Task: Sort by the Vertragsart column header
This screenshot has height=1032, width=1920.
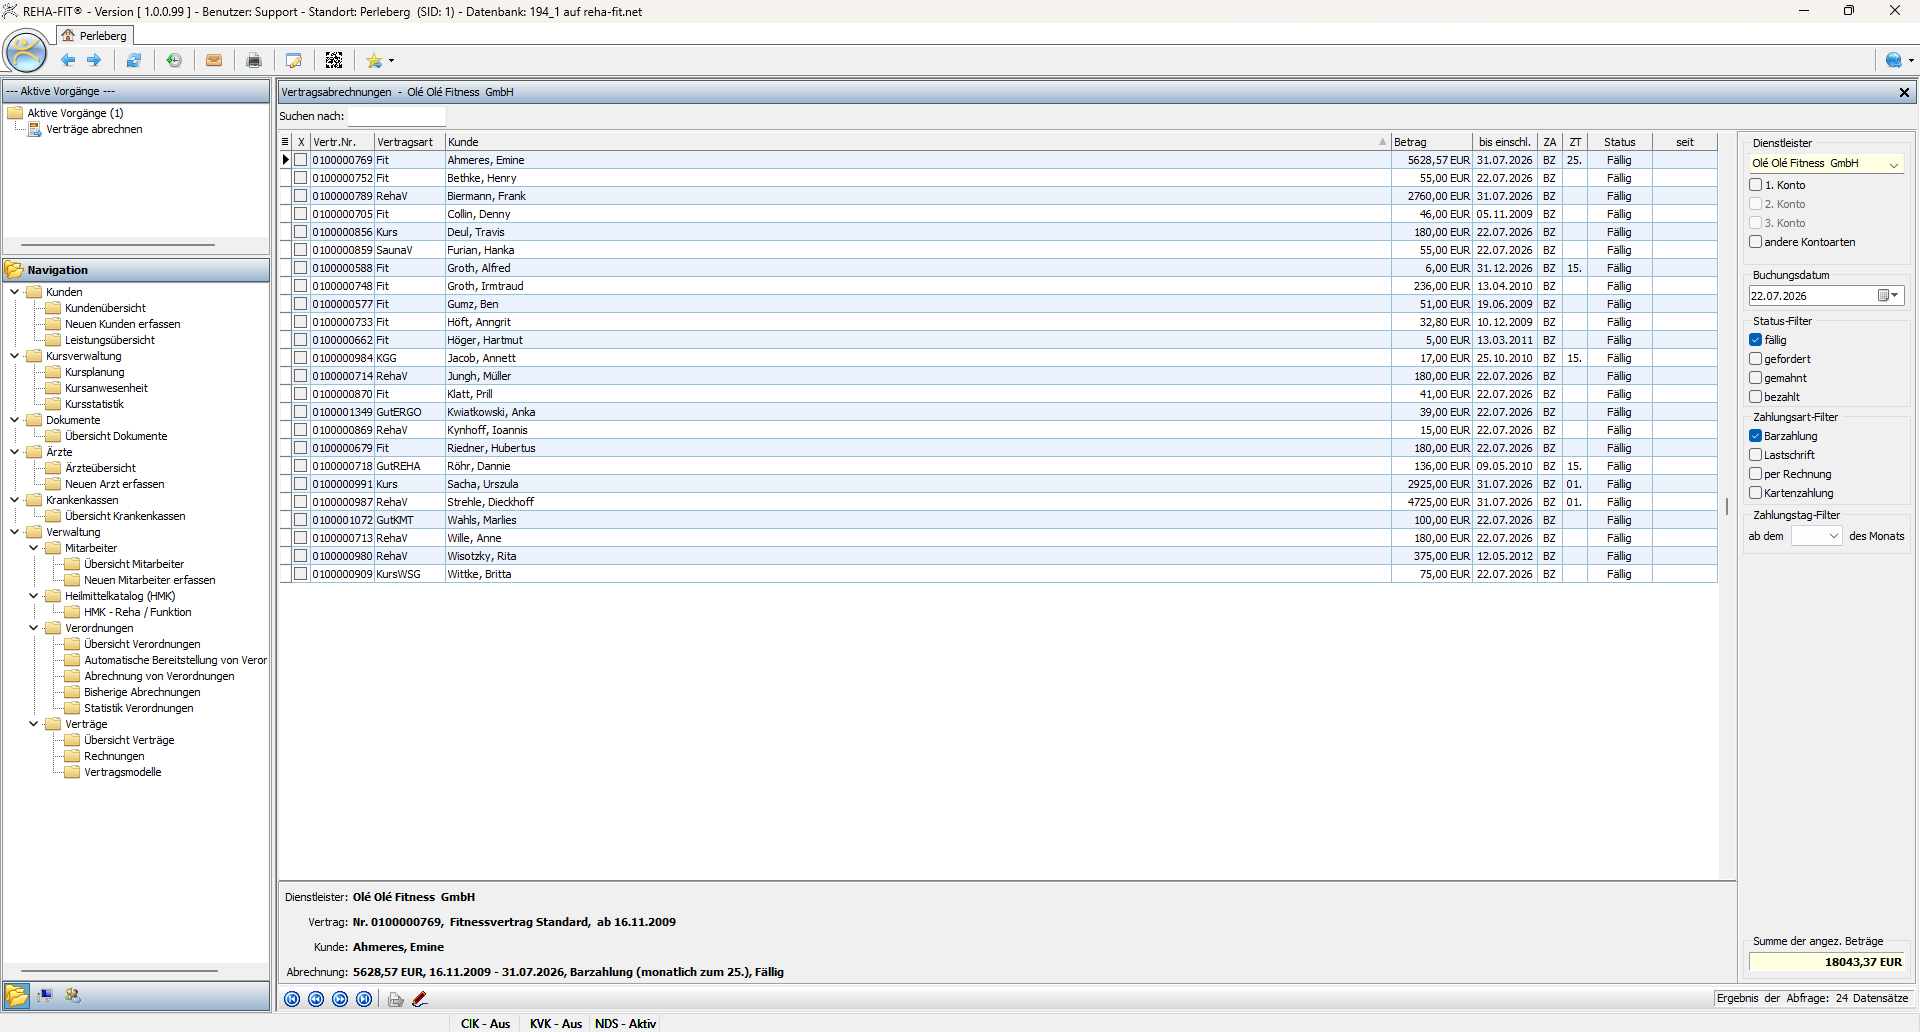Action: pyautogui.click(x=409, y=142)
